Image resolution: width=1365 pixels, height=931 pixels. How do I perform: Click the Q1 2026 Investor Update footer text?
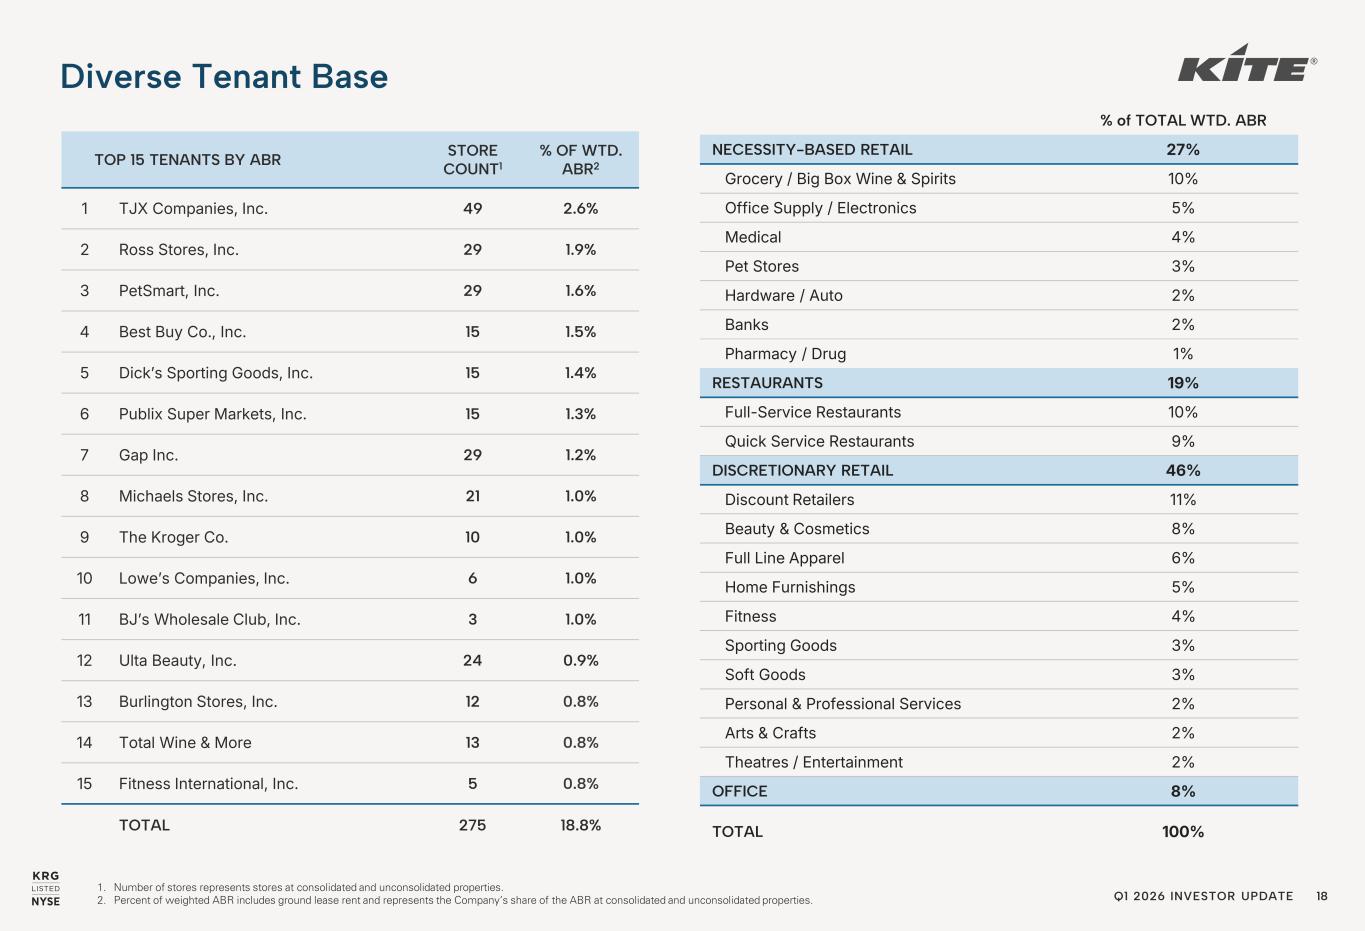[1203, 896]
